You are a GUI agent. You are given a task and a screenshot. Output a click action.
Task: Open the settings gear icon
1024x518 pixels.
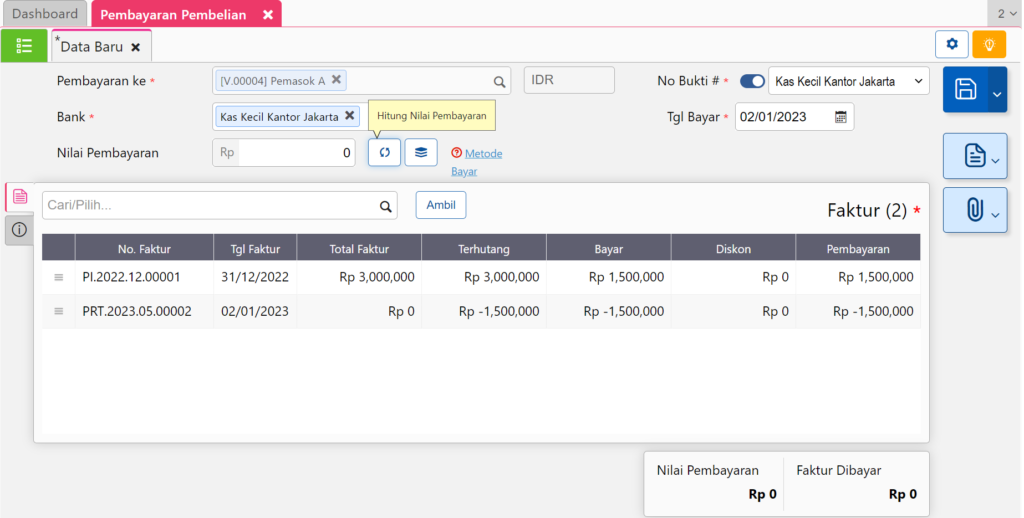(951, 44)
